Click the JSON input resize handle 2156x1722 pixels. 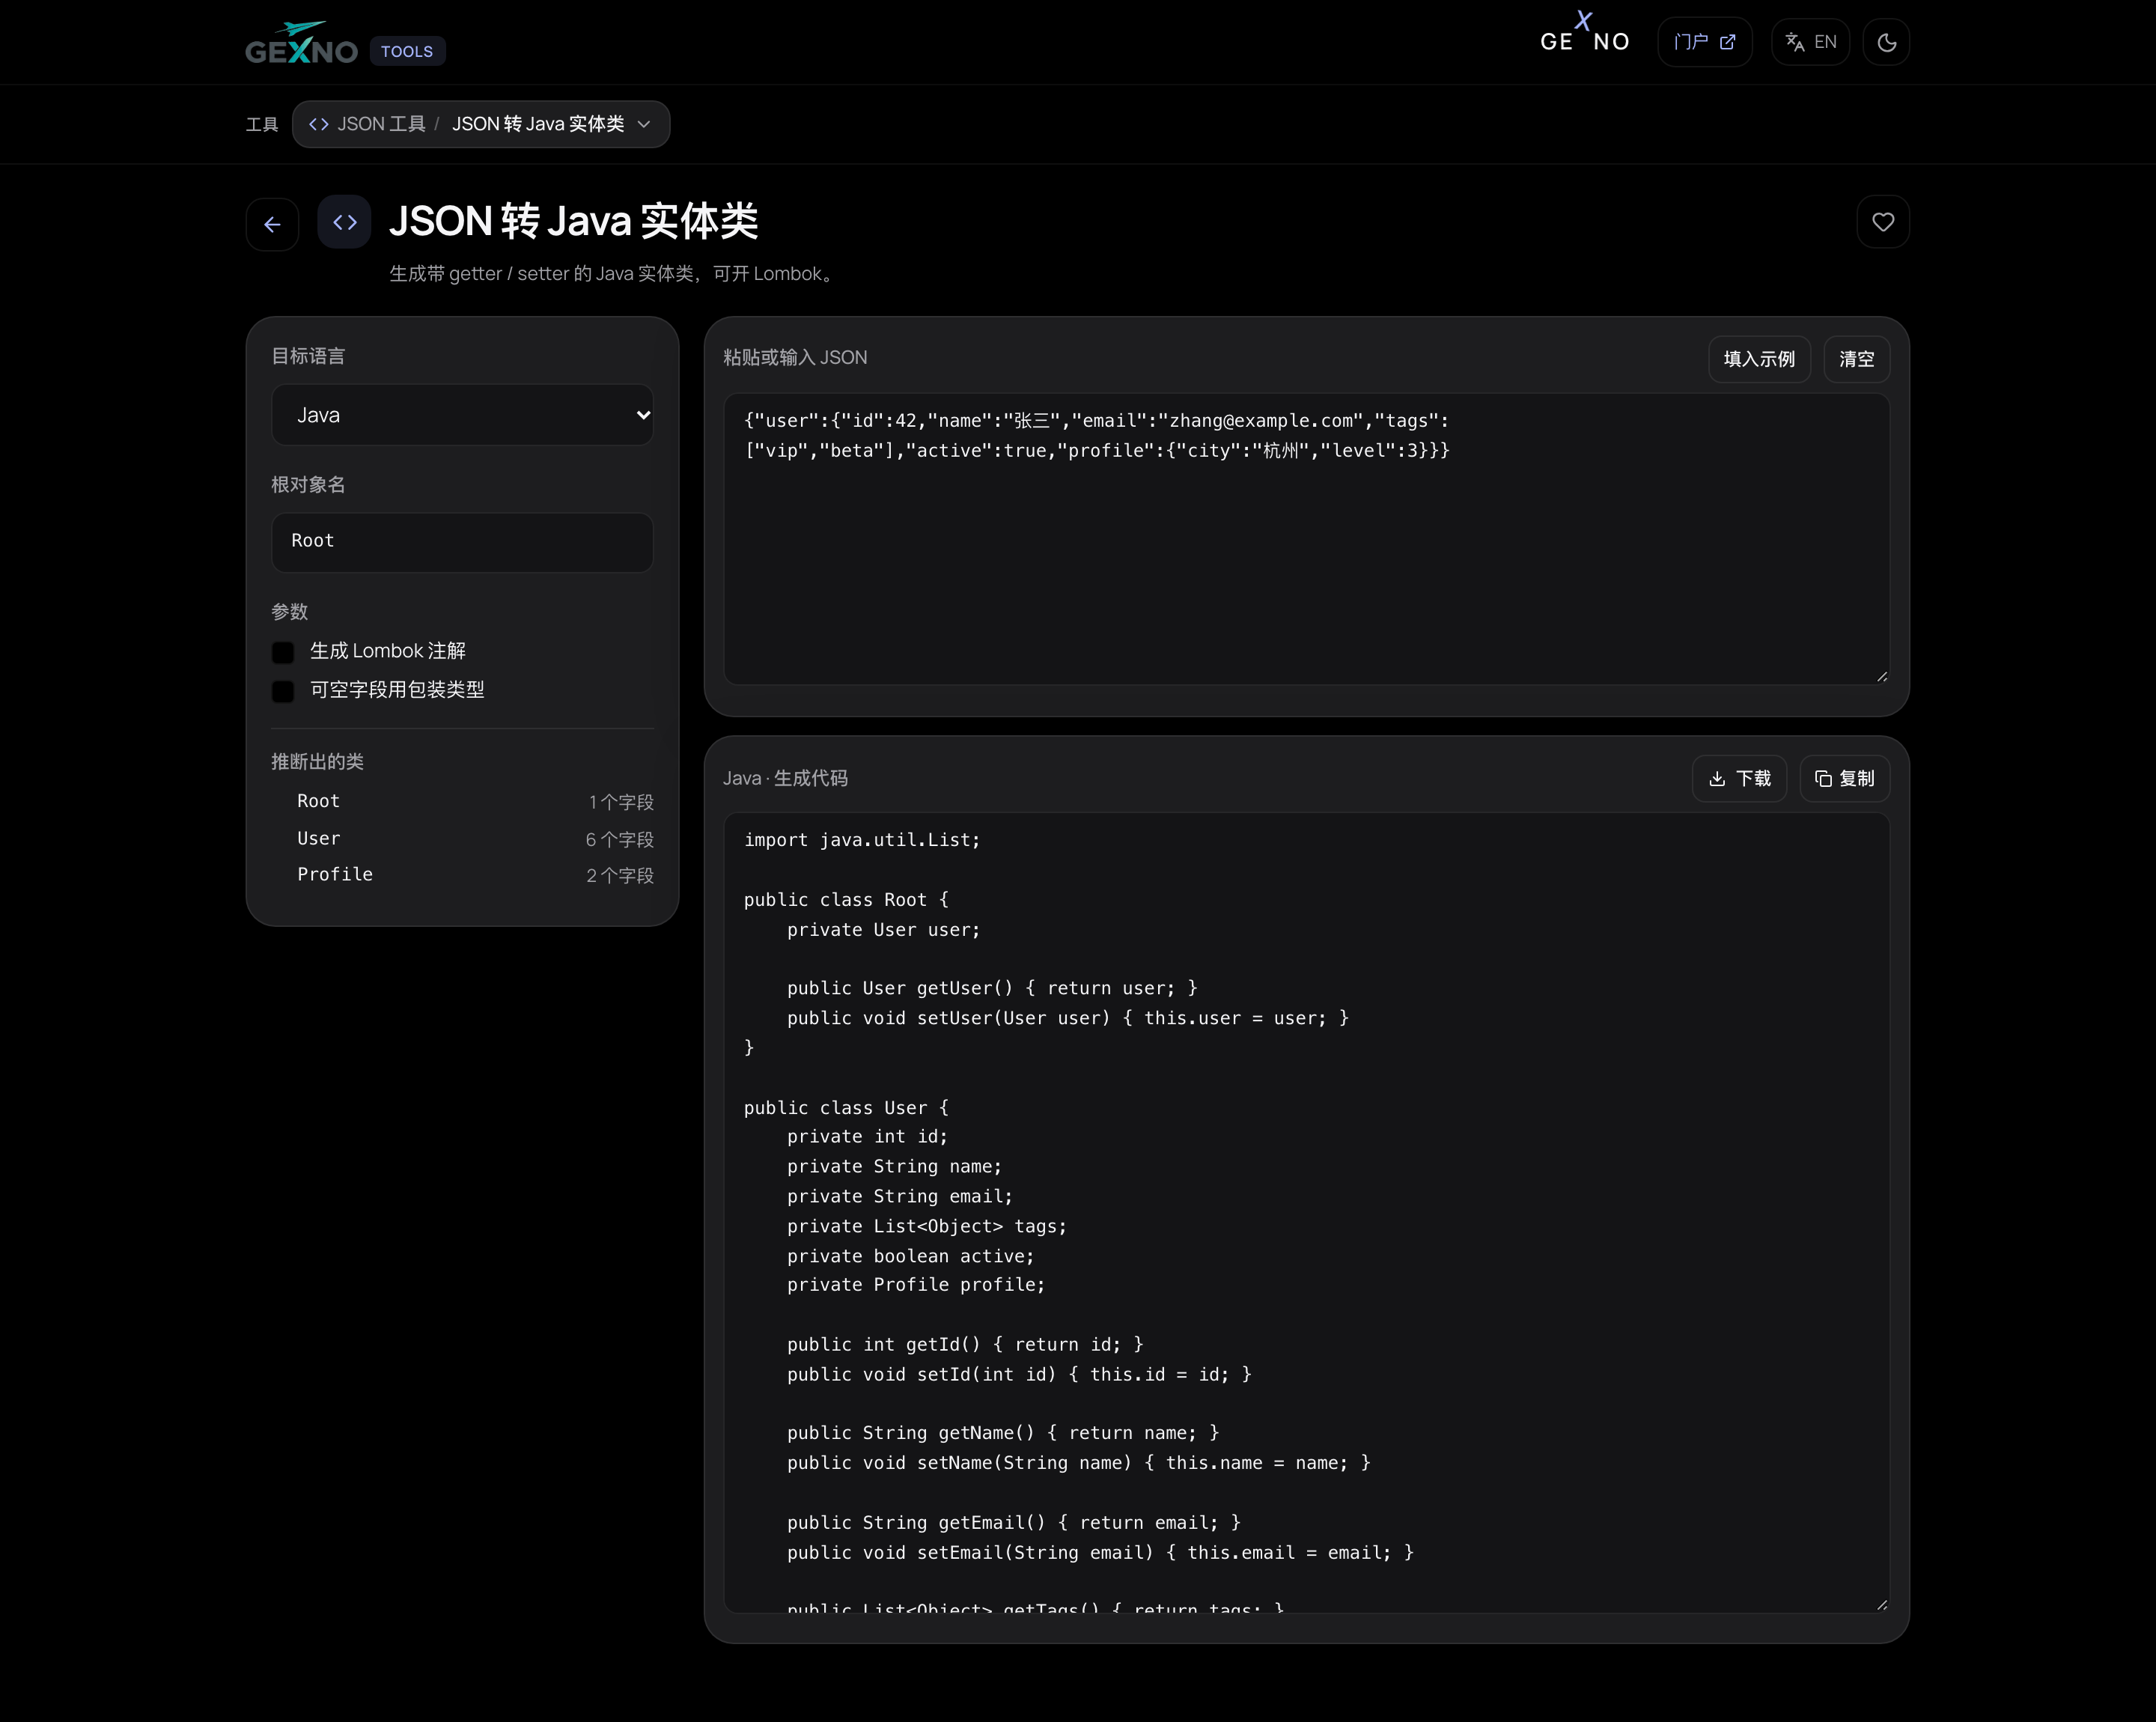1881,677
